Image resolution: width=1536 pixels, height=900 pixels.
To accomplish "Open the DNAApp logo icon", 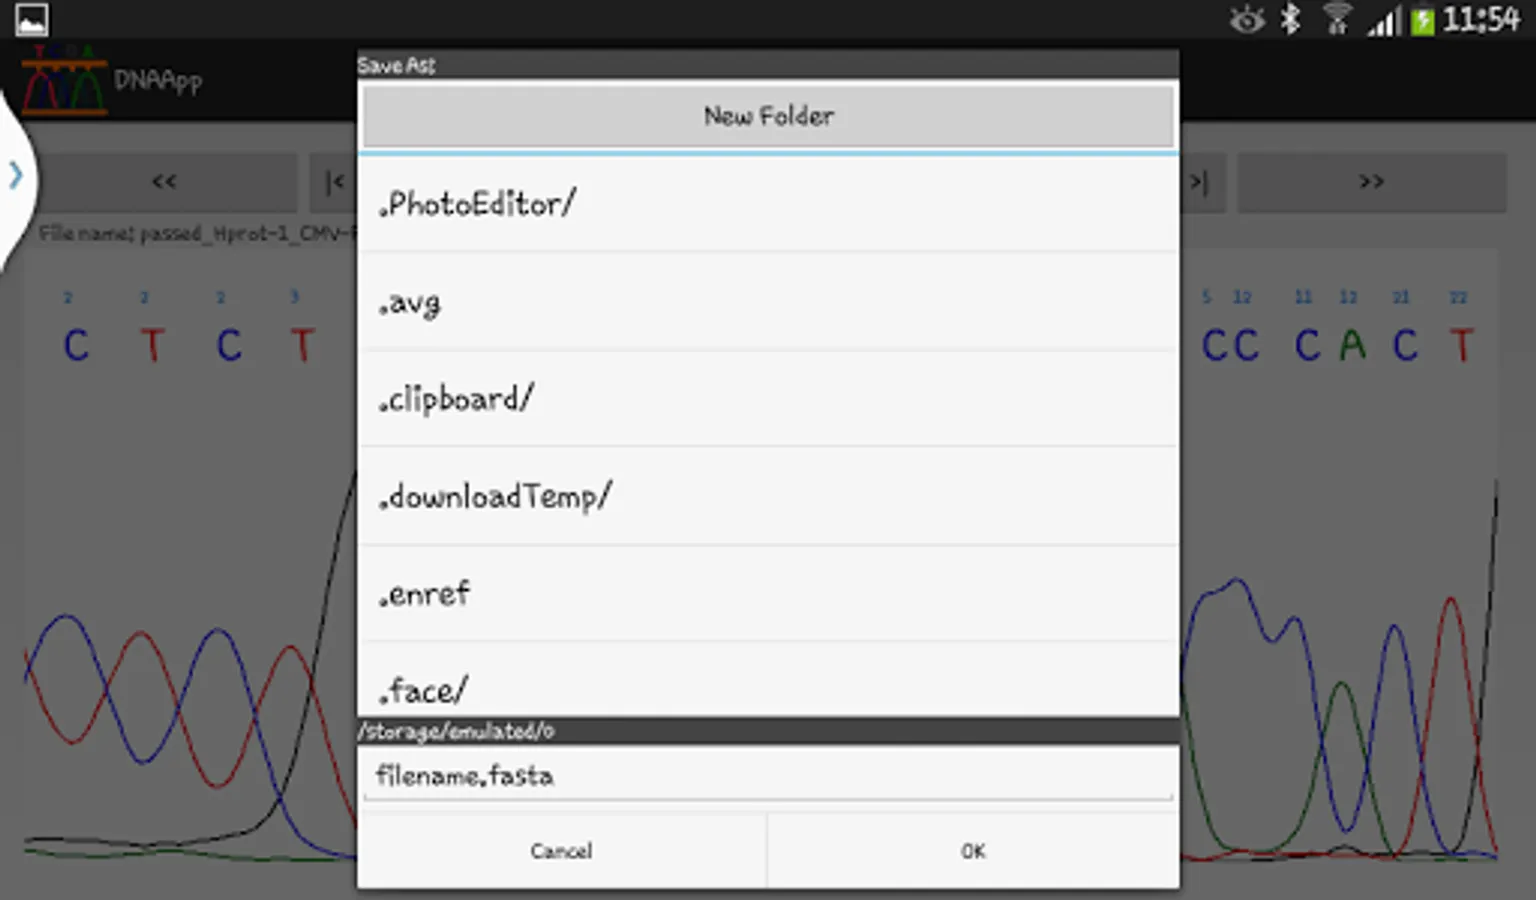I will (x=64, y=79).
